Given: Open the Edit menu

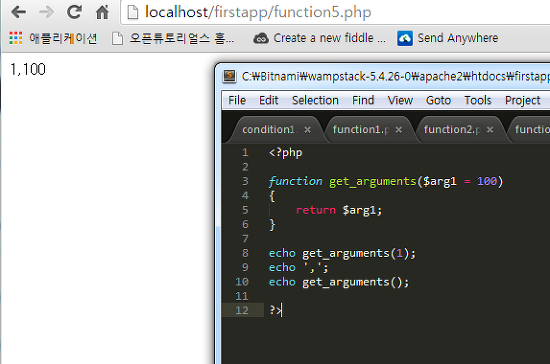Looking at the screenshot, I should click(x=269, y=101).
